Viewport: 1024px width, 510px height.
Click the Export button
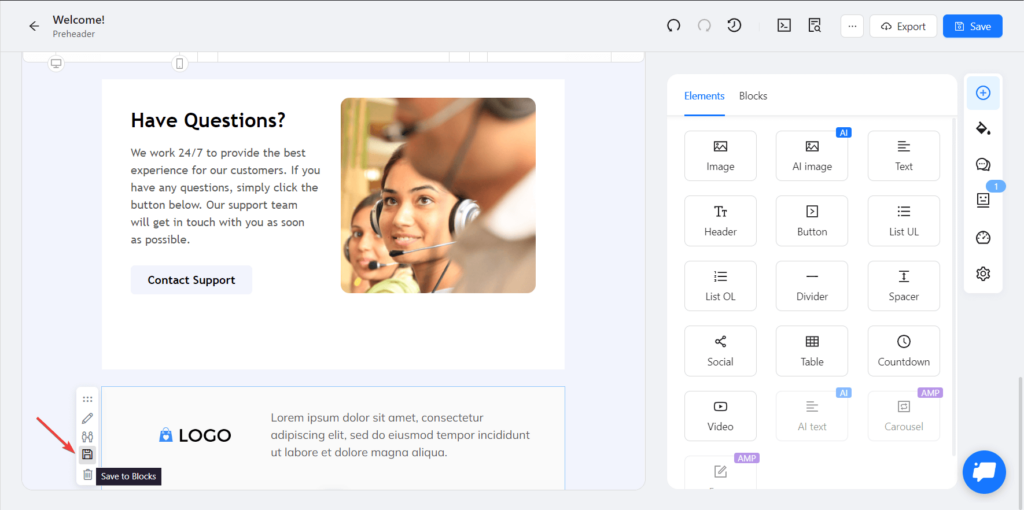tap(903, 26)
